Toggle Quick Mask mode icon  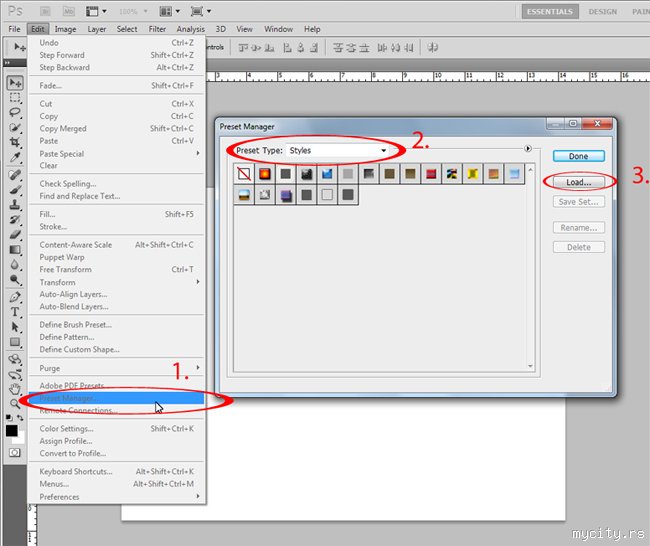coord(15,452)
